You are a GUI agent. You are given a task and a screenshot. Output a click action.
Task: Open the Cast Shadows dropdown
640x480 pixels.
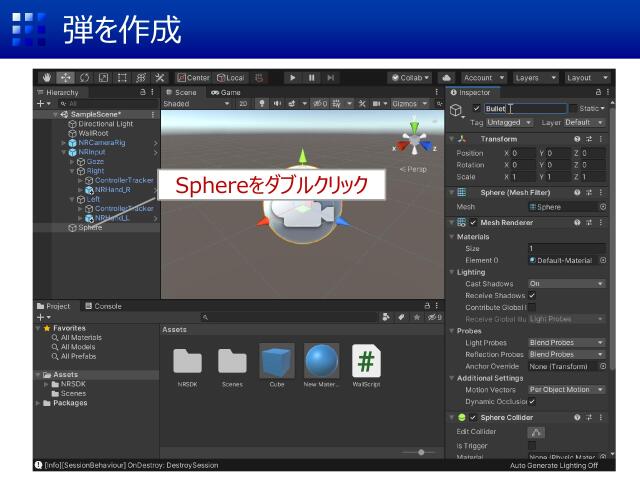566,284
